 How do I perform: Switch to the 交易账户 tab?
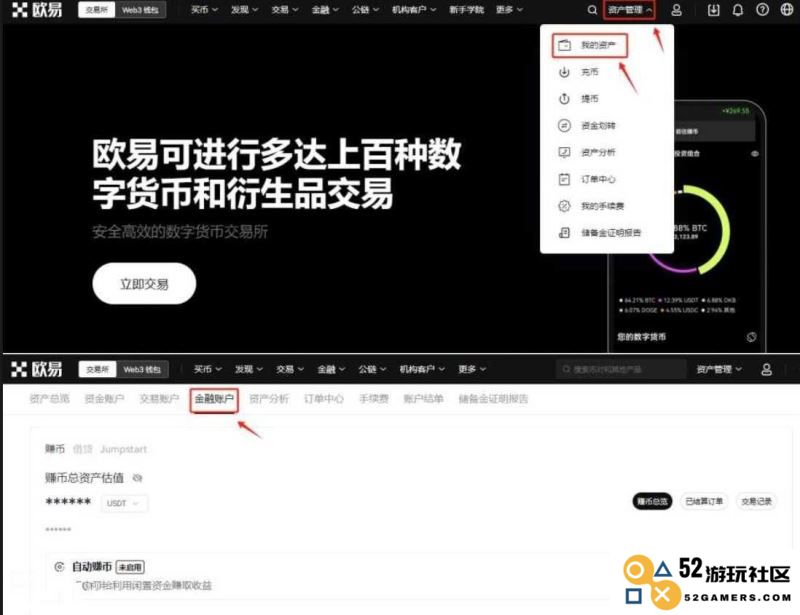click(159, 399)
